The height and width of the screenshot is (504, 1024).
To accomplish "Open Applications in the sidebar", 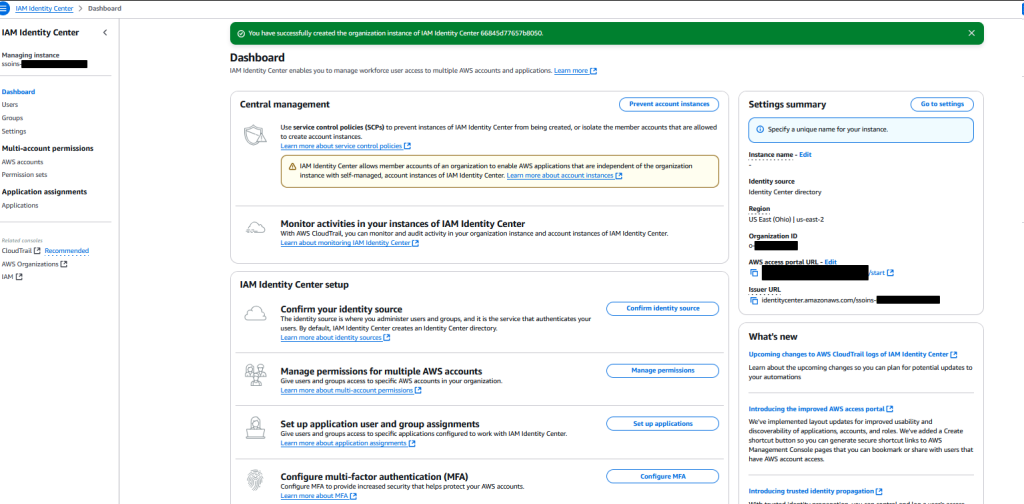I will coord(20,206).
